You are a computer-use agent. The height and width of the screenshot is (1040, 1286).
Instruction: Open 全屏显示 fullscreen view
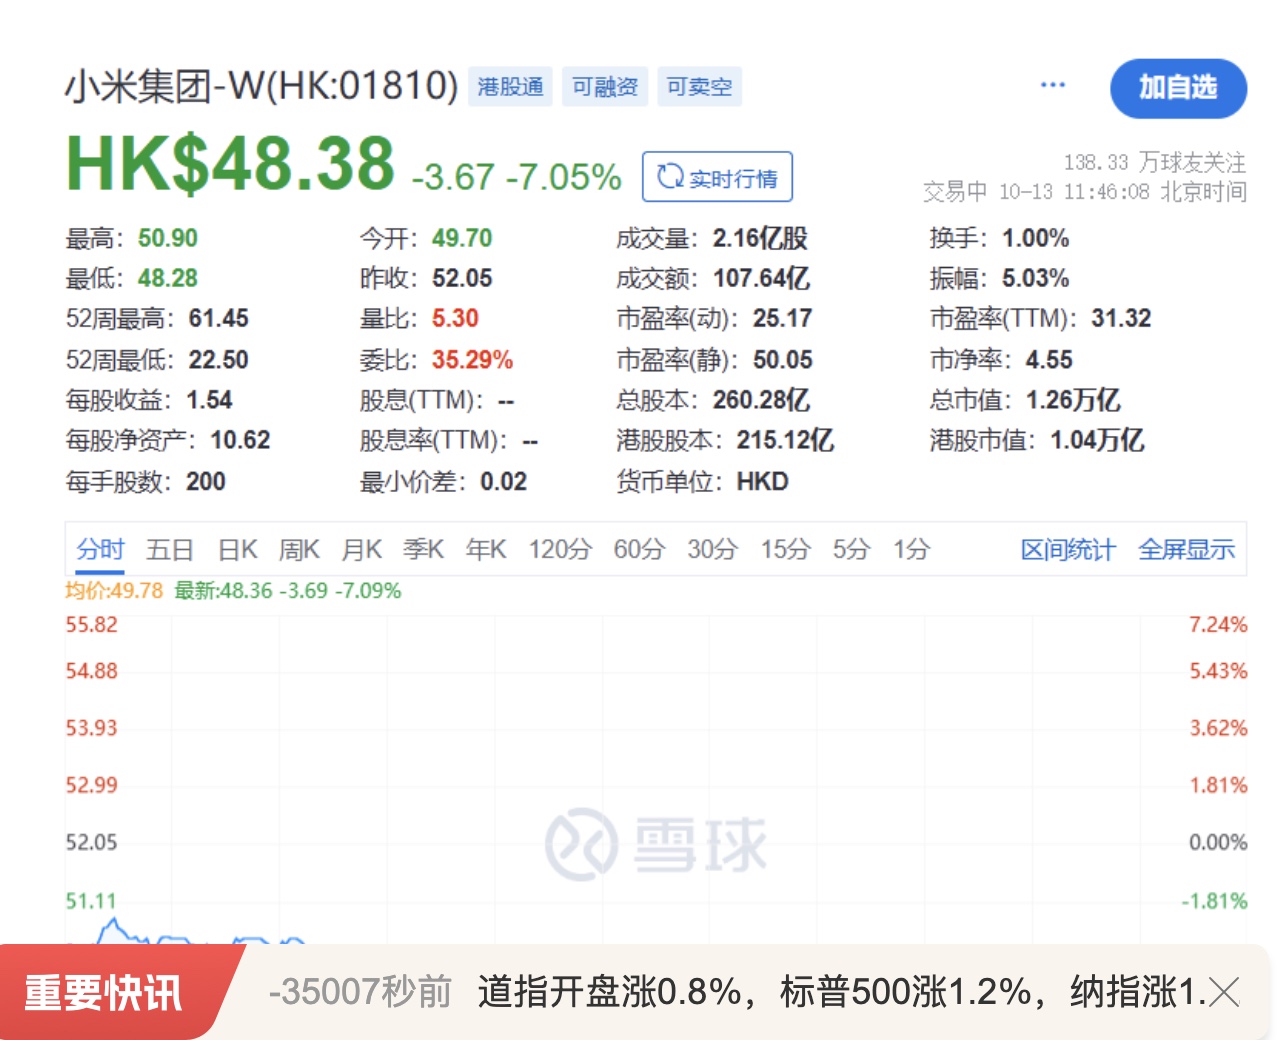click(x=1187, y=549)
